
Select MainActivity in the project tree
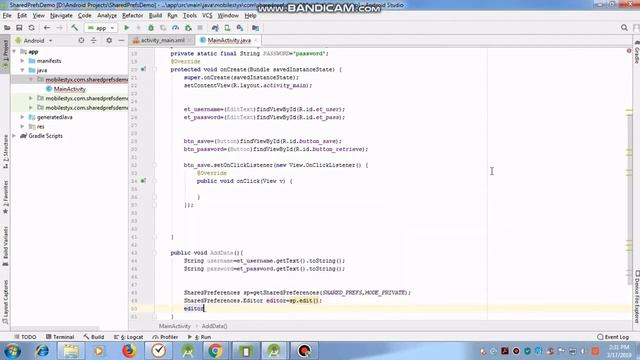(69, 89)
